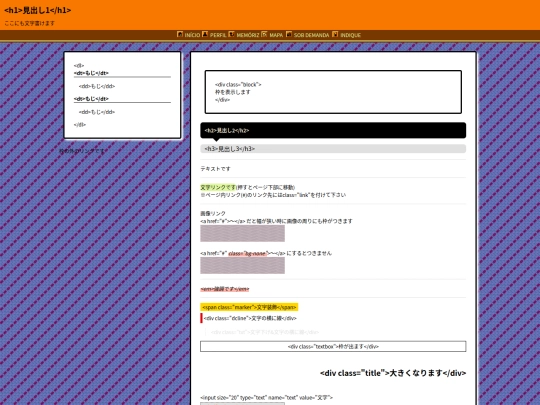Click the pink highlighted class="bg-none" text

[247, 253]
